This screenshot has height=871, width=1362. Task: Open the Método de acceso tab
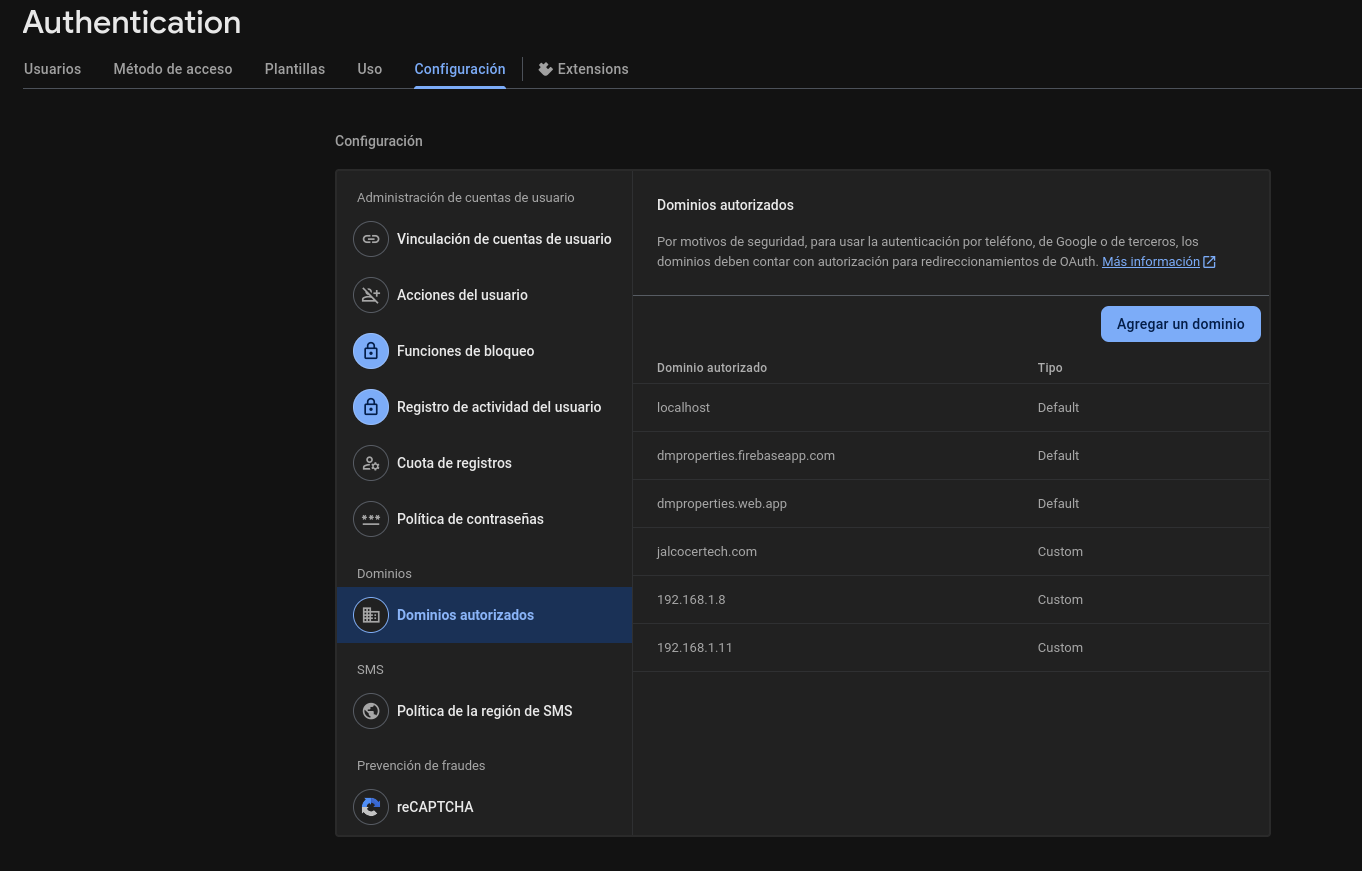pyautogui.click(x=173, y=69)
